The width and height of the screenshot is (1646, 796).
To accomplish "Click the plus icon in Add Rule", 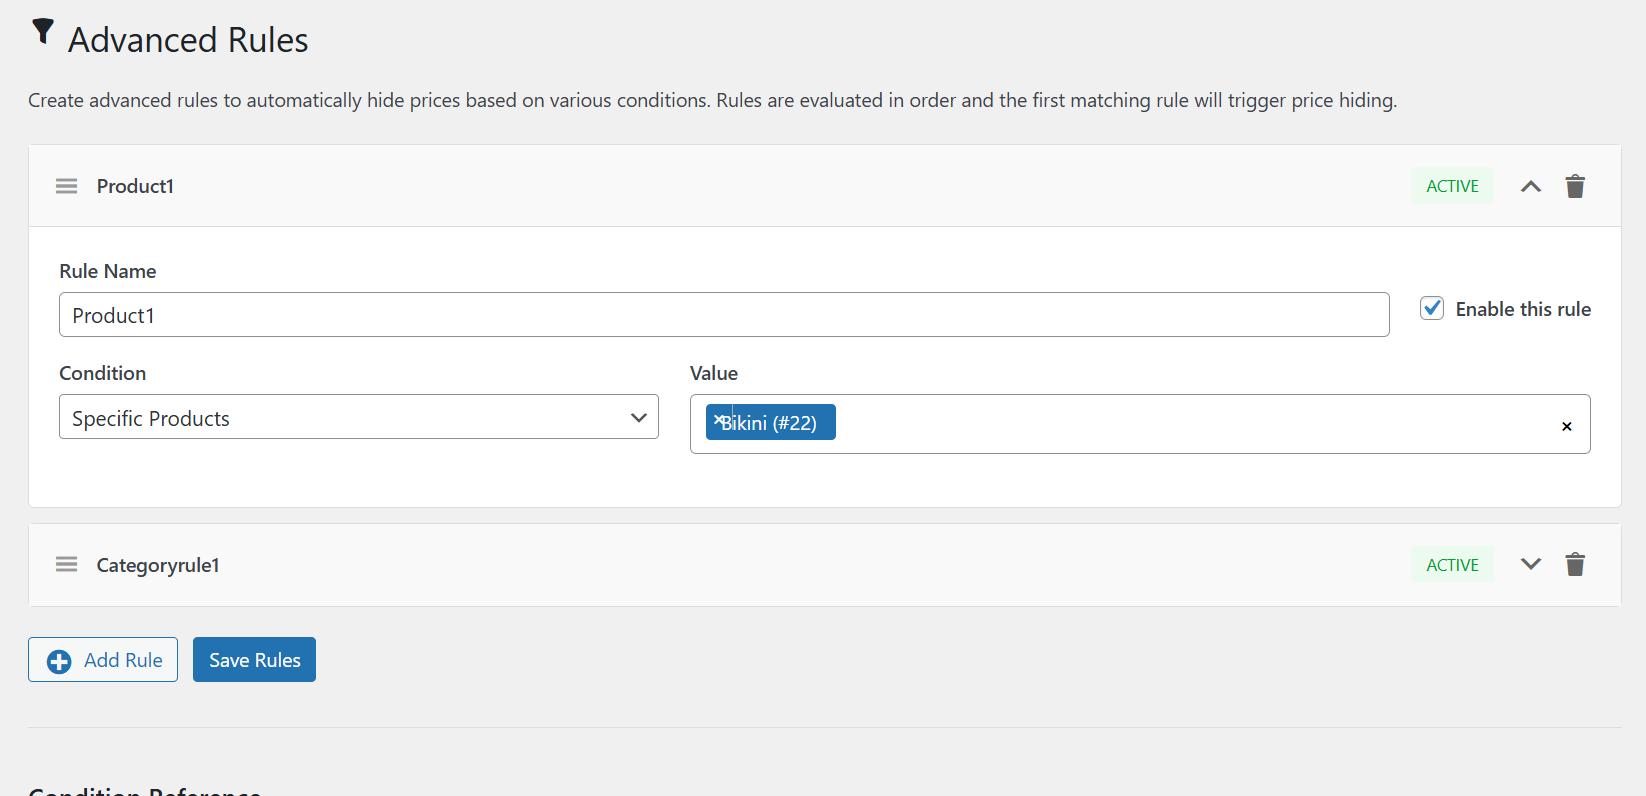I will pyautogui.click(x=59, y=661).
